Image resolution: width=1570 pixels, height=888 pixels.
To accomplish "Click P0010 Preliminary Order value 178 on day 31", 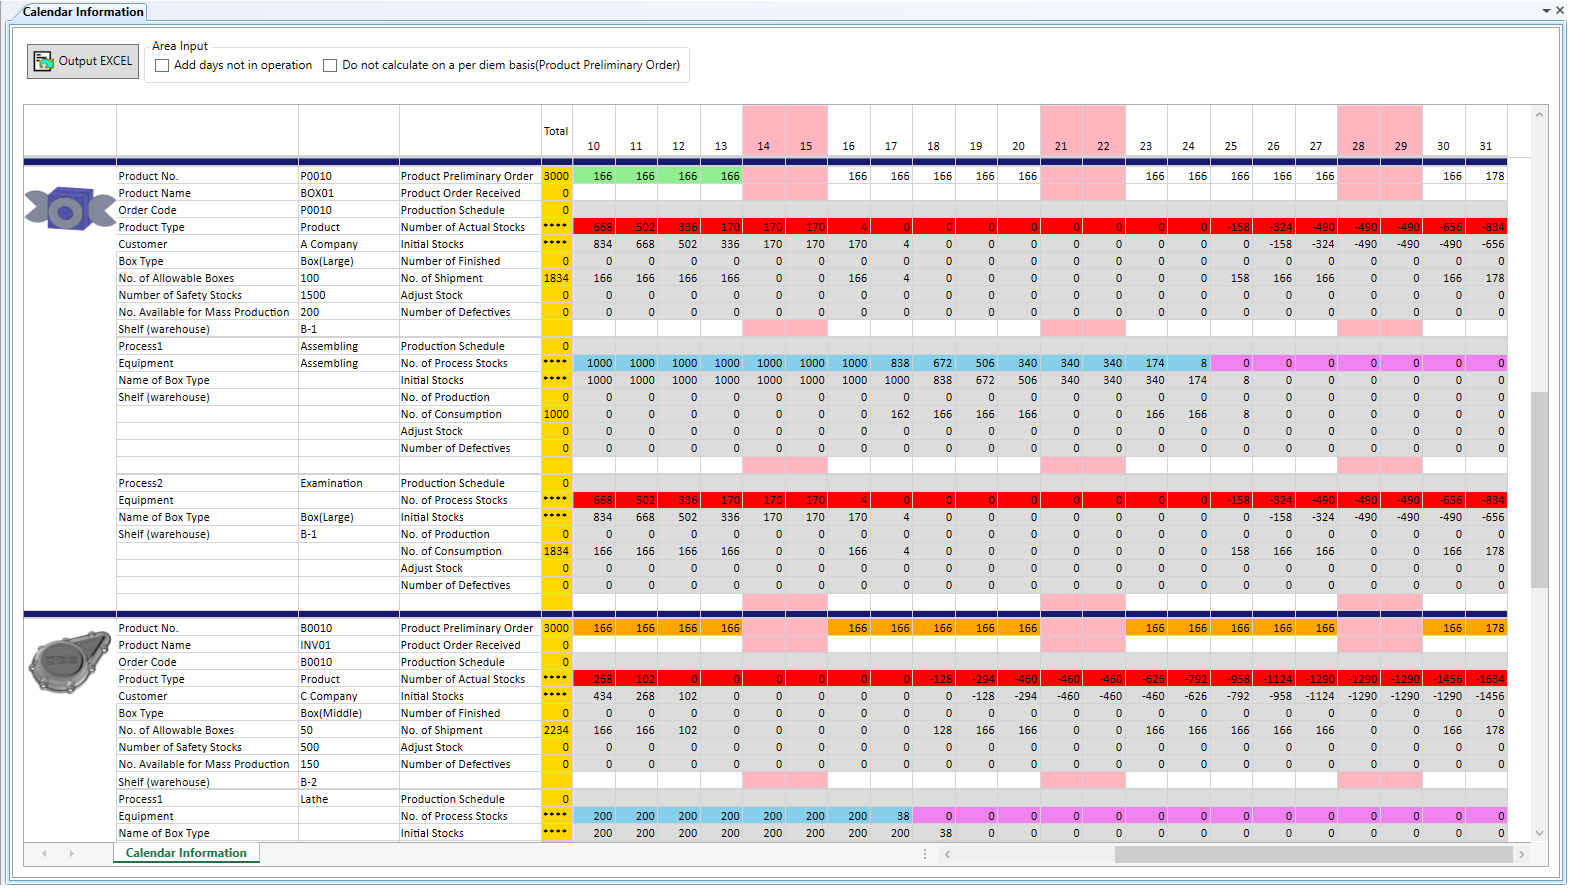I will click(x=1486, y=176).
